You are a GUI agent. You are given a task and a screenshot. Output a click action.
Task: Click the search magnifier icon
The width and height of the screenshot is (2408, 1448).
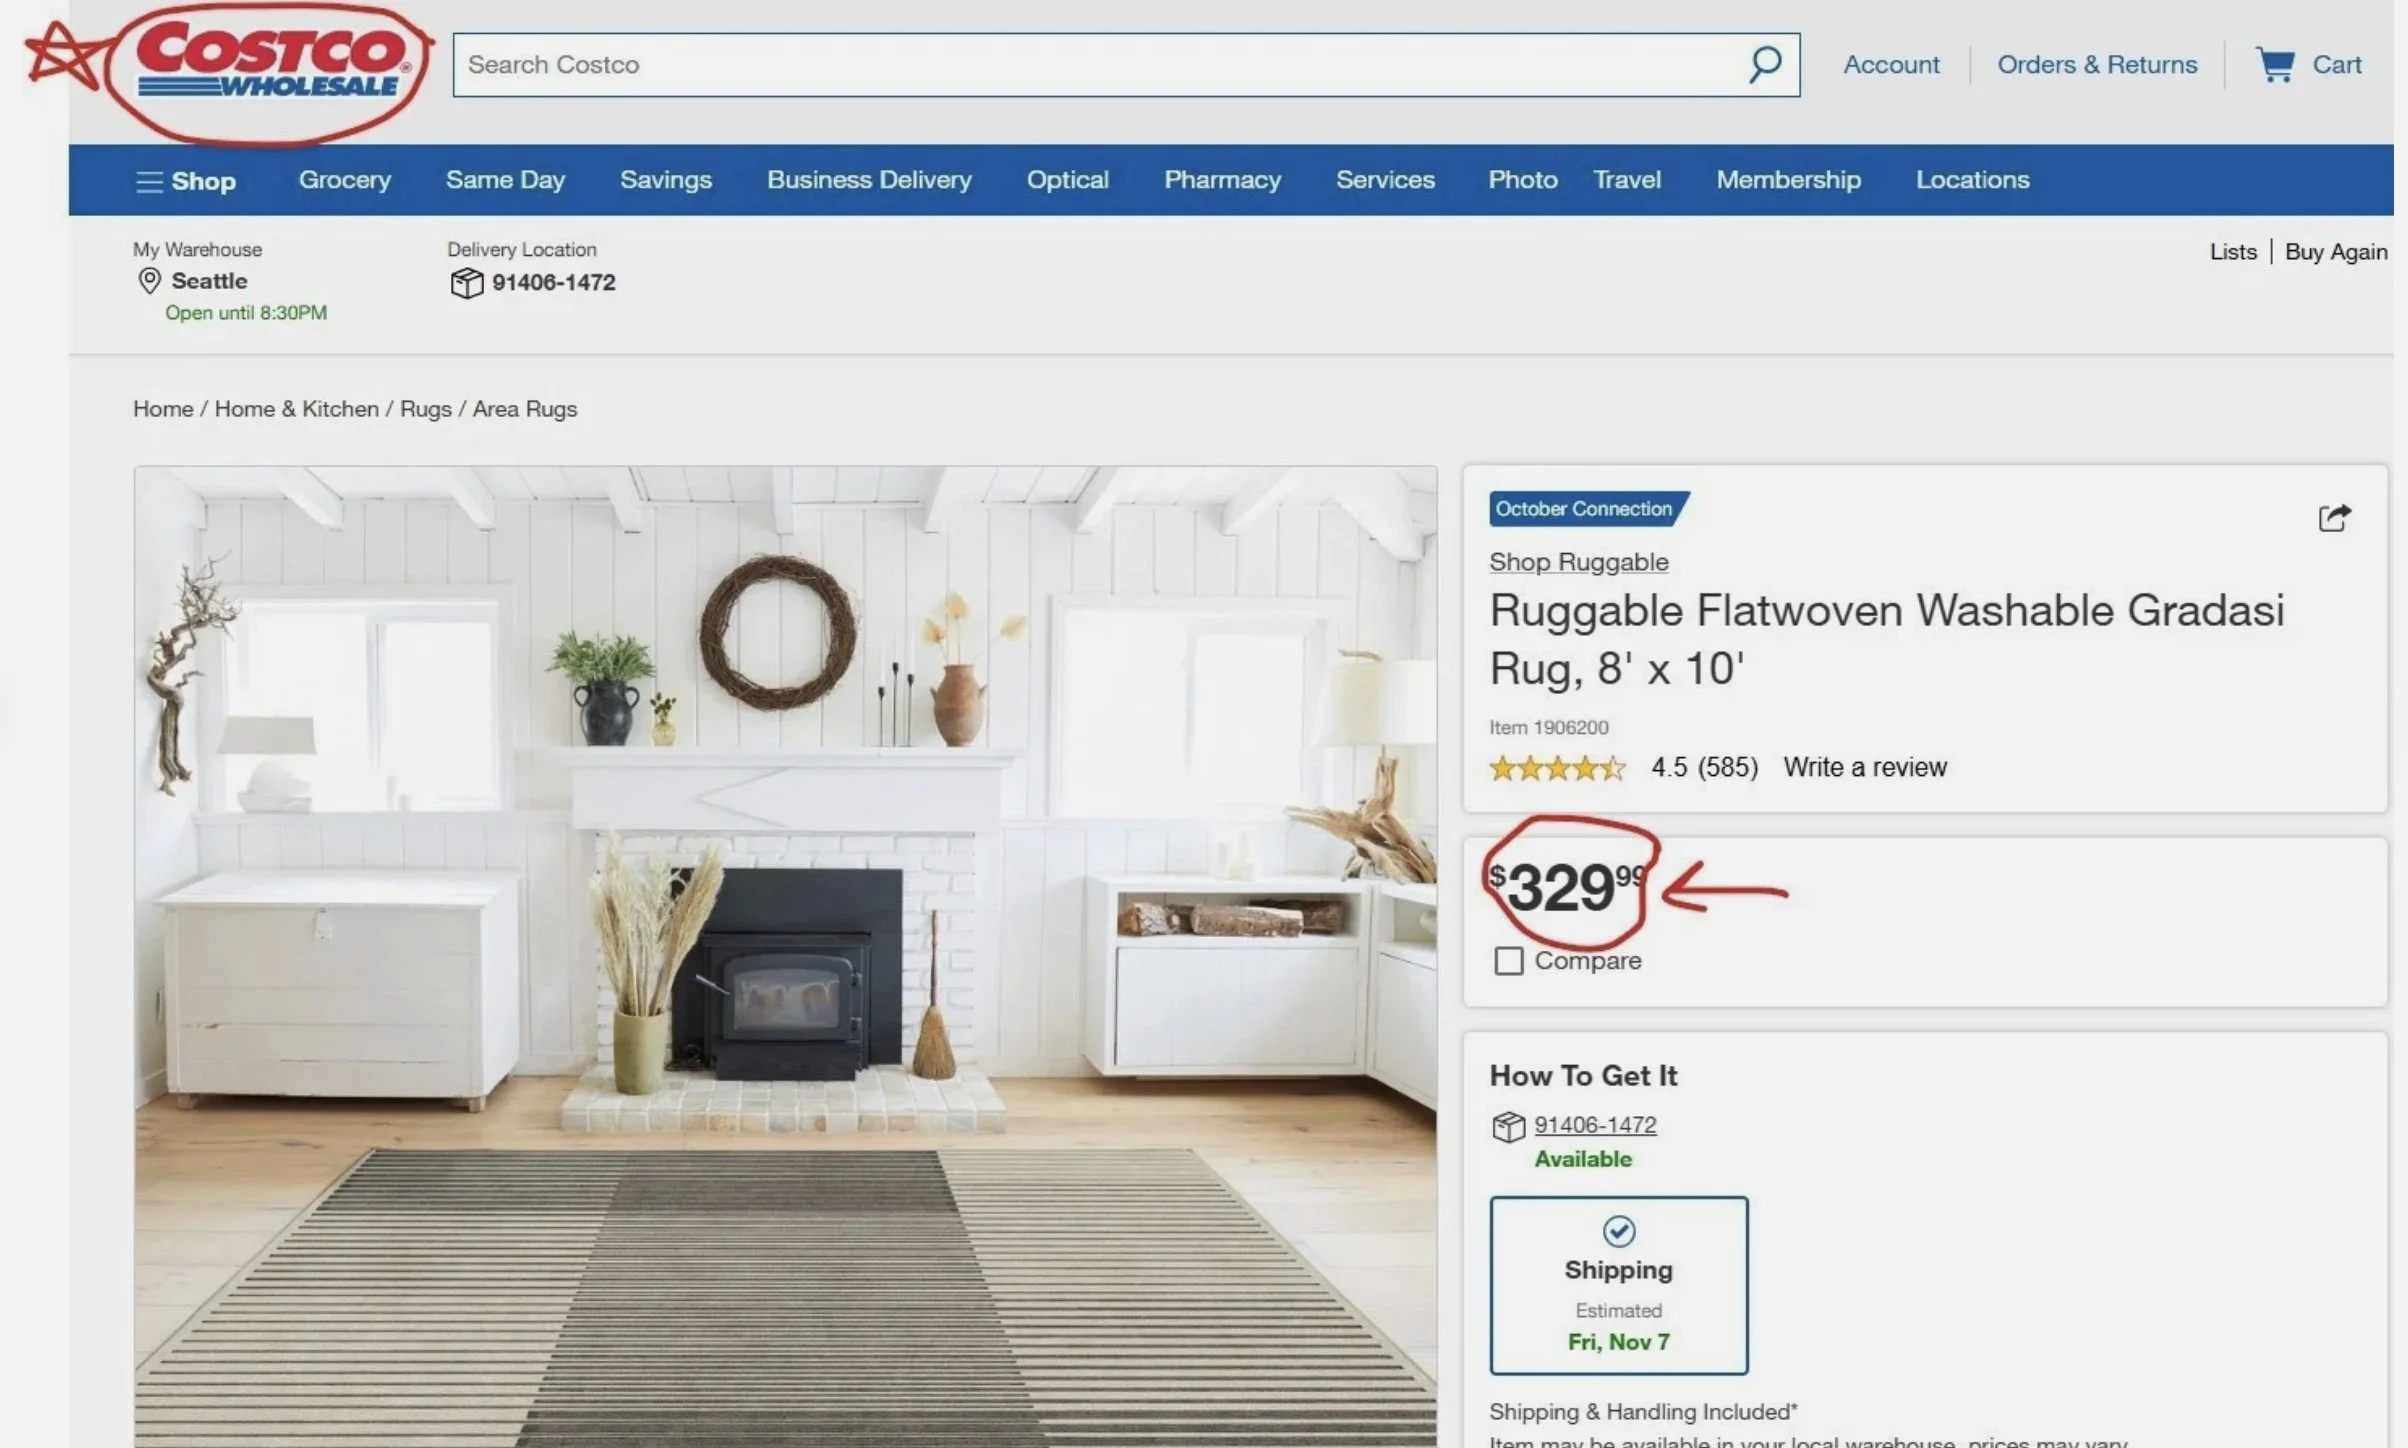tap(1765, 65)
